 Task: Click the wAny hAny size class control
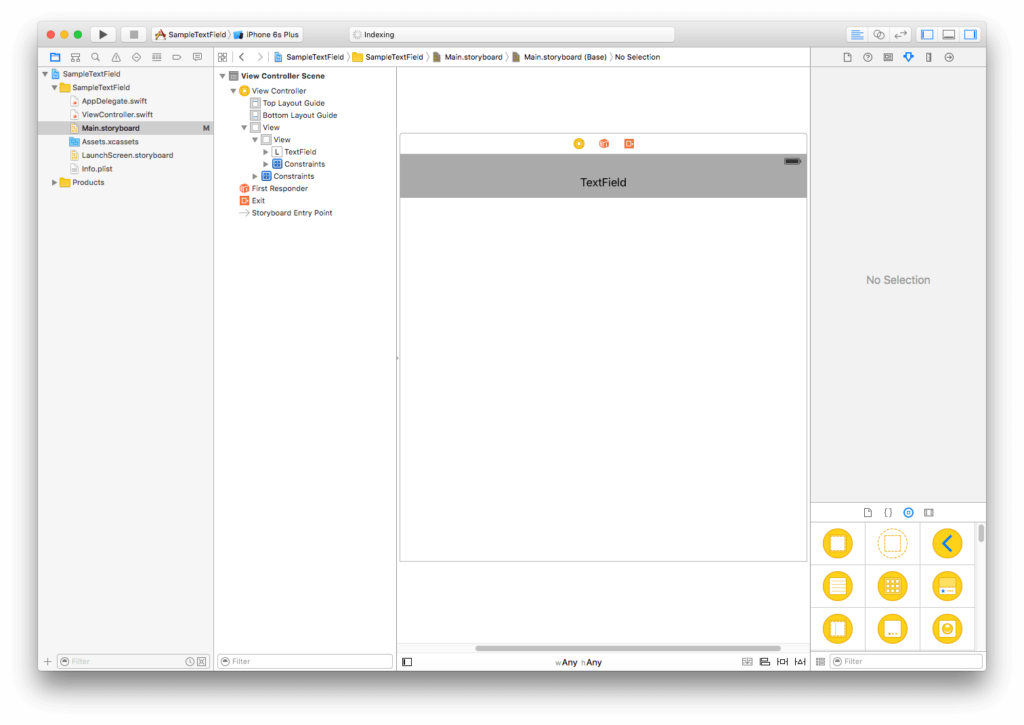pos(579,662)
